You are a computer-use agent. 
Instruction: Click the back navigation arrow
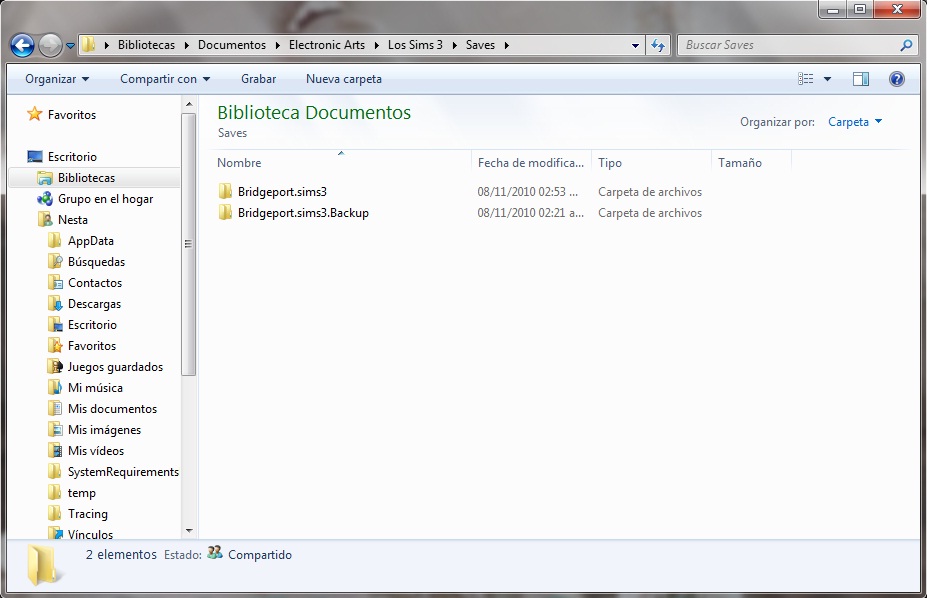20,44
